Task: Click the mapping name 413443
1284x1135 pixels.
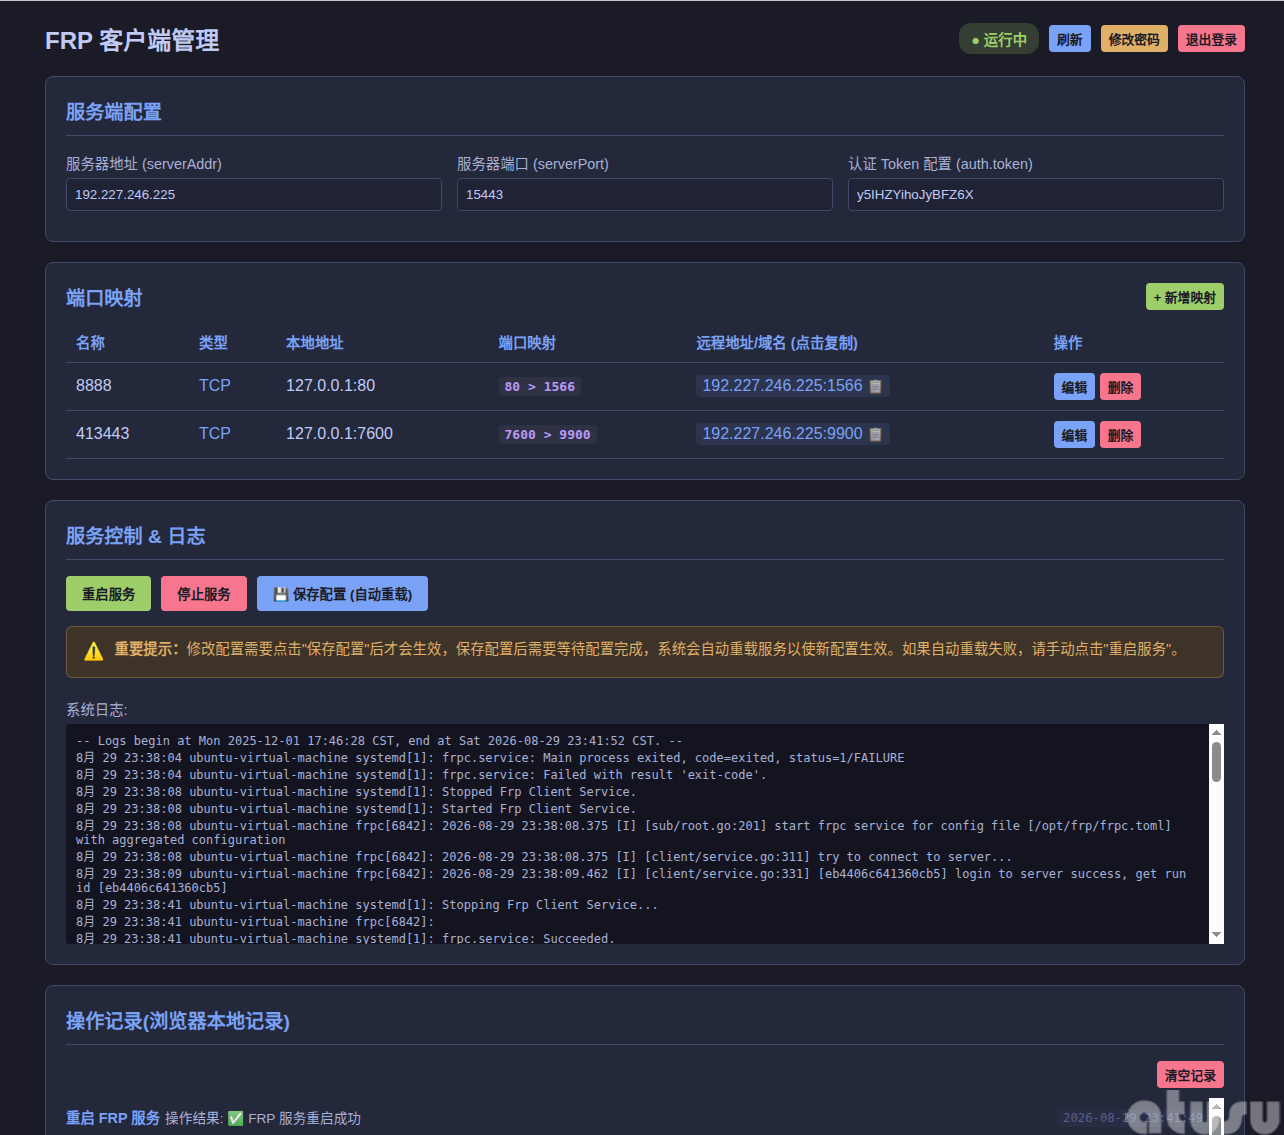Action: (102, 434)
